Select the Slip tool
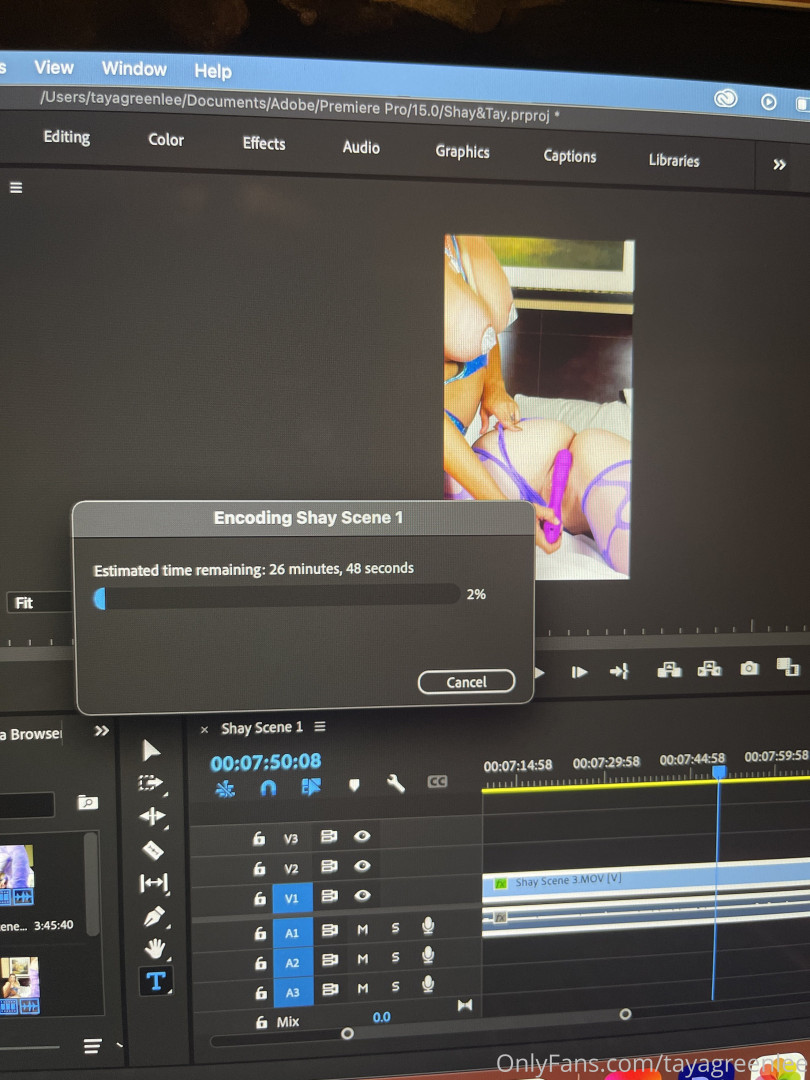Image resolution: width=810 pixels, height=1080 pixels. (x=154, y=883)
